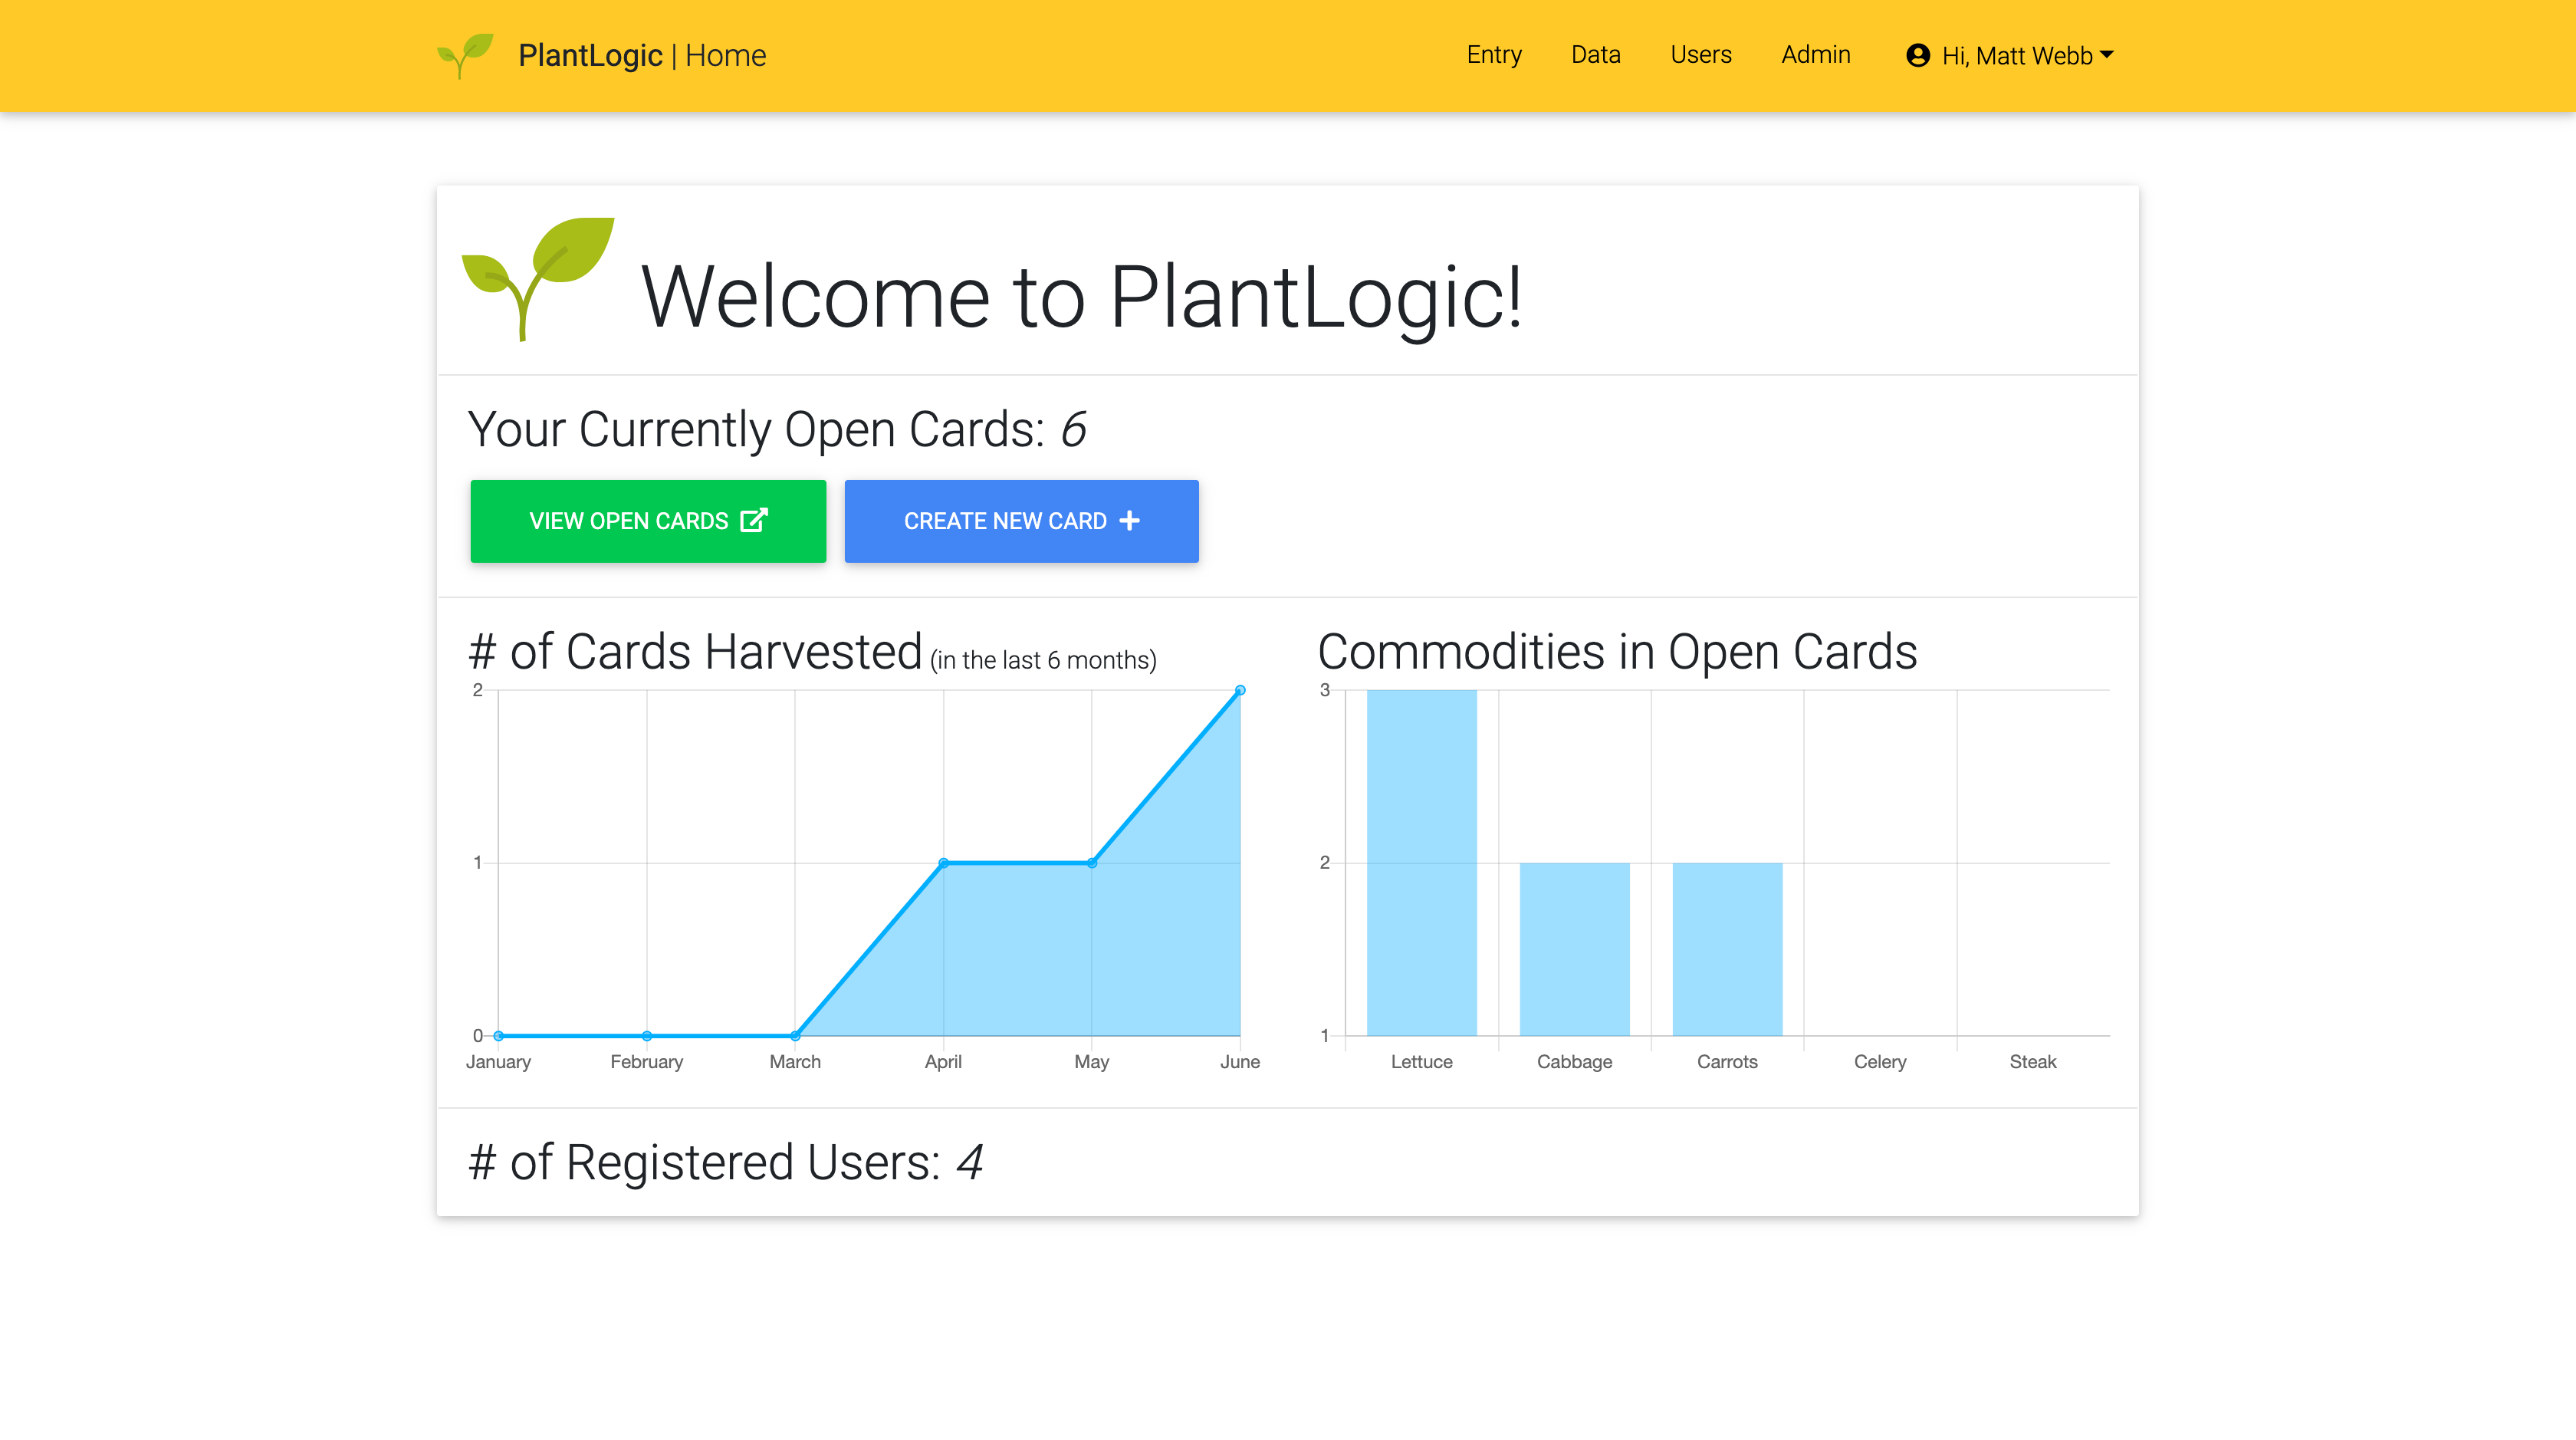Screen dimensions: 2576x1440
Task: Click the external-link icon on View Open Cards
Action: click(753, 520)
